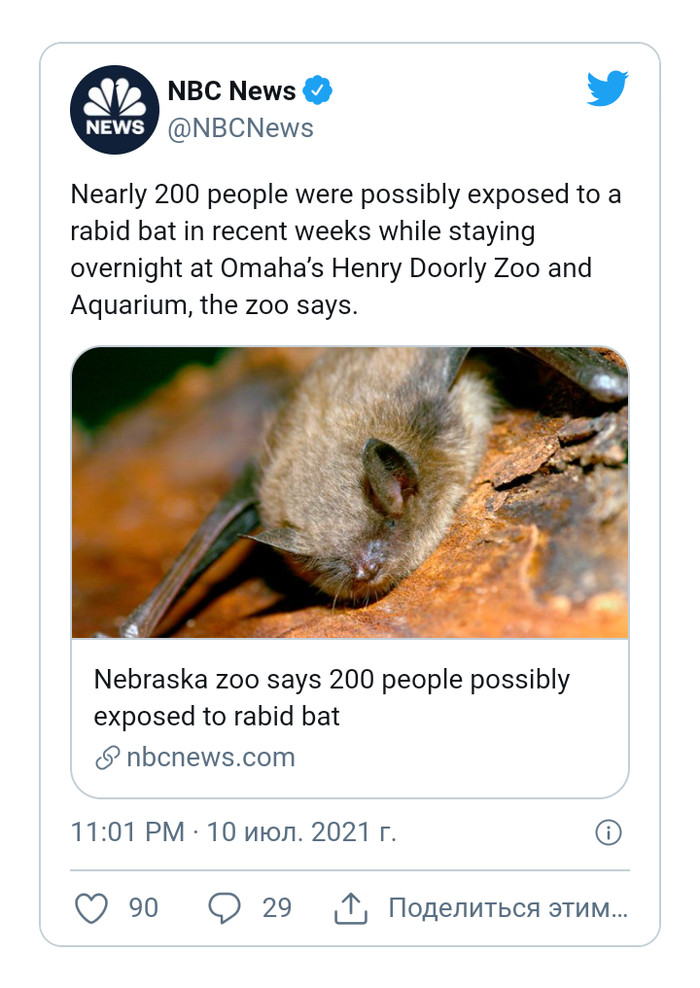Open the Nebraska zoo rabid bat headline
700x988 pixels.
331,698
